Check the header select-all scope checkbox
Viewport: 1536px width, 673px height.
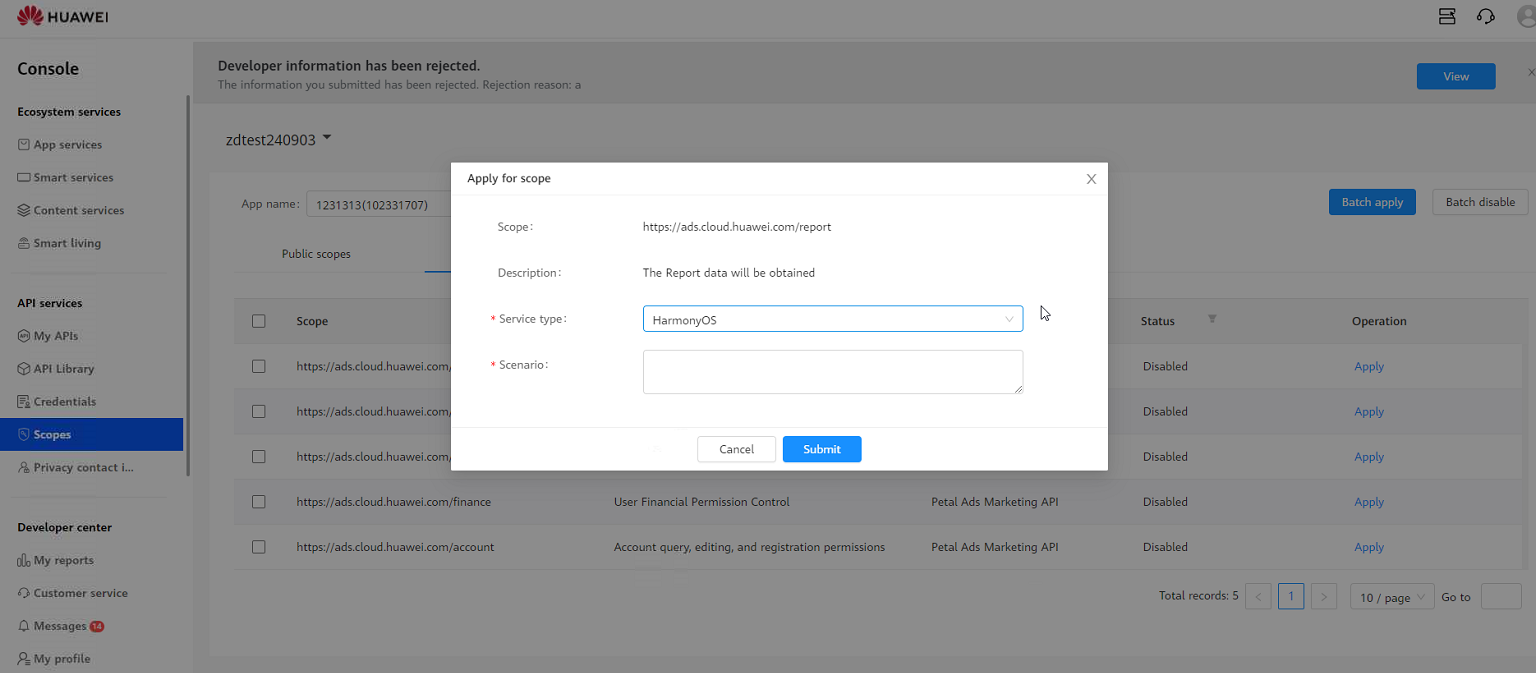(259, 321)
